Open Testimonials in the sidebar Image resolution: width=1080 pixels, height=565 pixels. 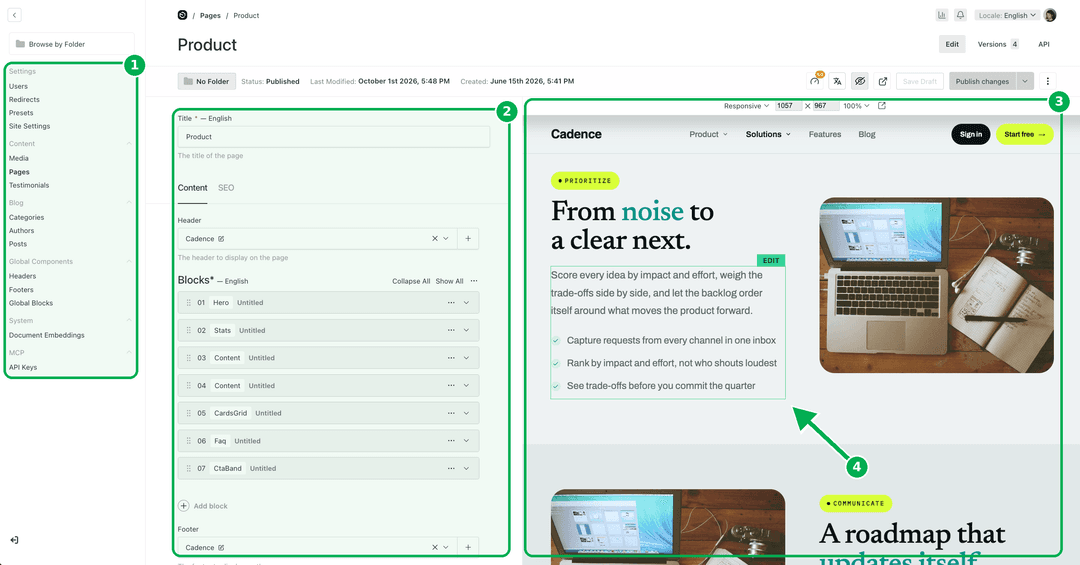pos(29,185)
